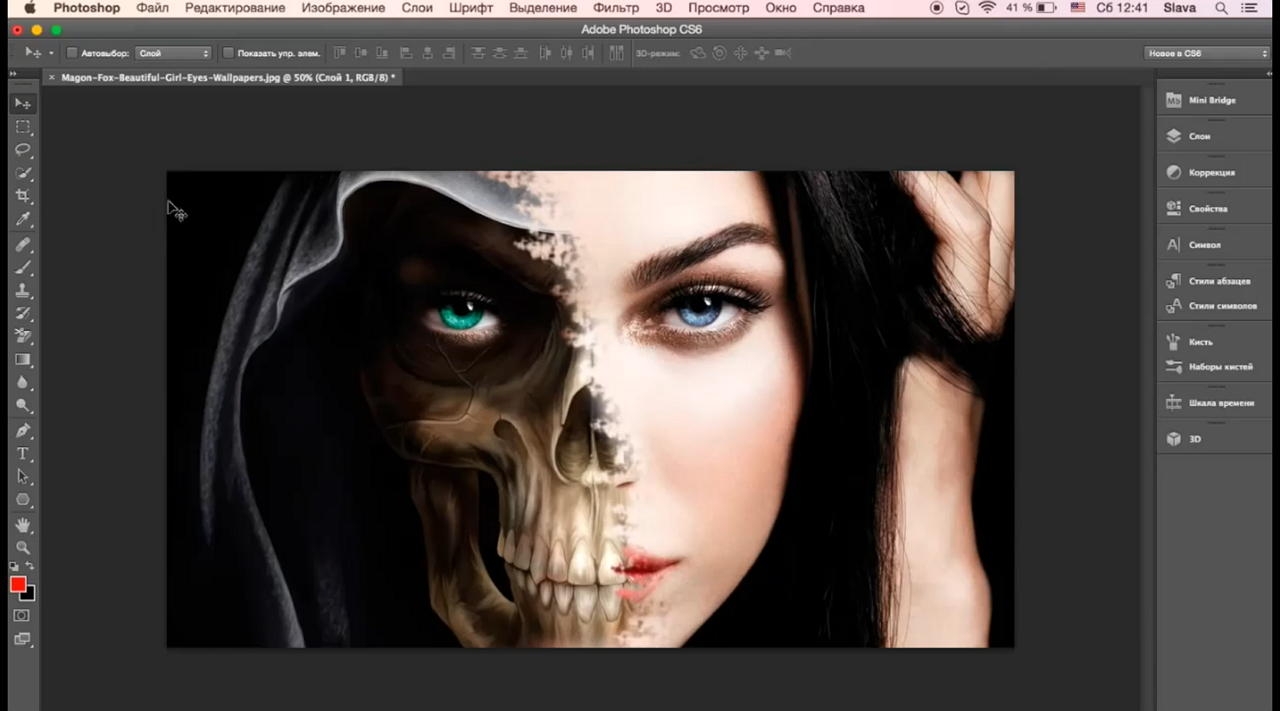Select the Horizontal Type tool
Screen dimensions: 1280x711
tap(22, 454)
